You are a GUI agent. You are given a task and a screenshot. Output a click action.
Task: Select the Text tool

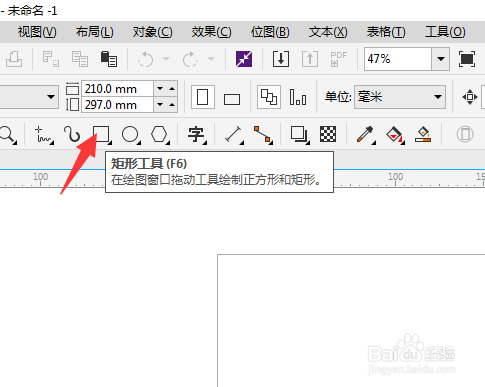196,135
